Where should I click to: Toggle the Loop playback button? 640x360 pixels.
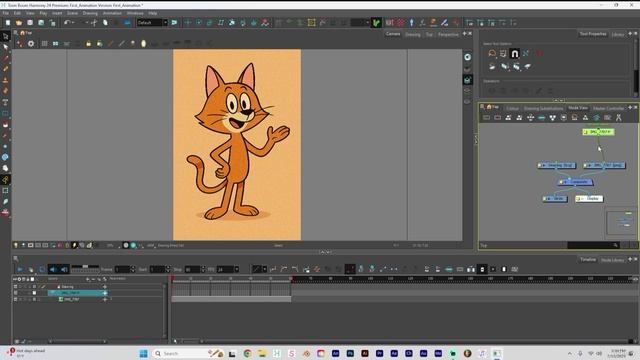(42, 269)
